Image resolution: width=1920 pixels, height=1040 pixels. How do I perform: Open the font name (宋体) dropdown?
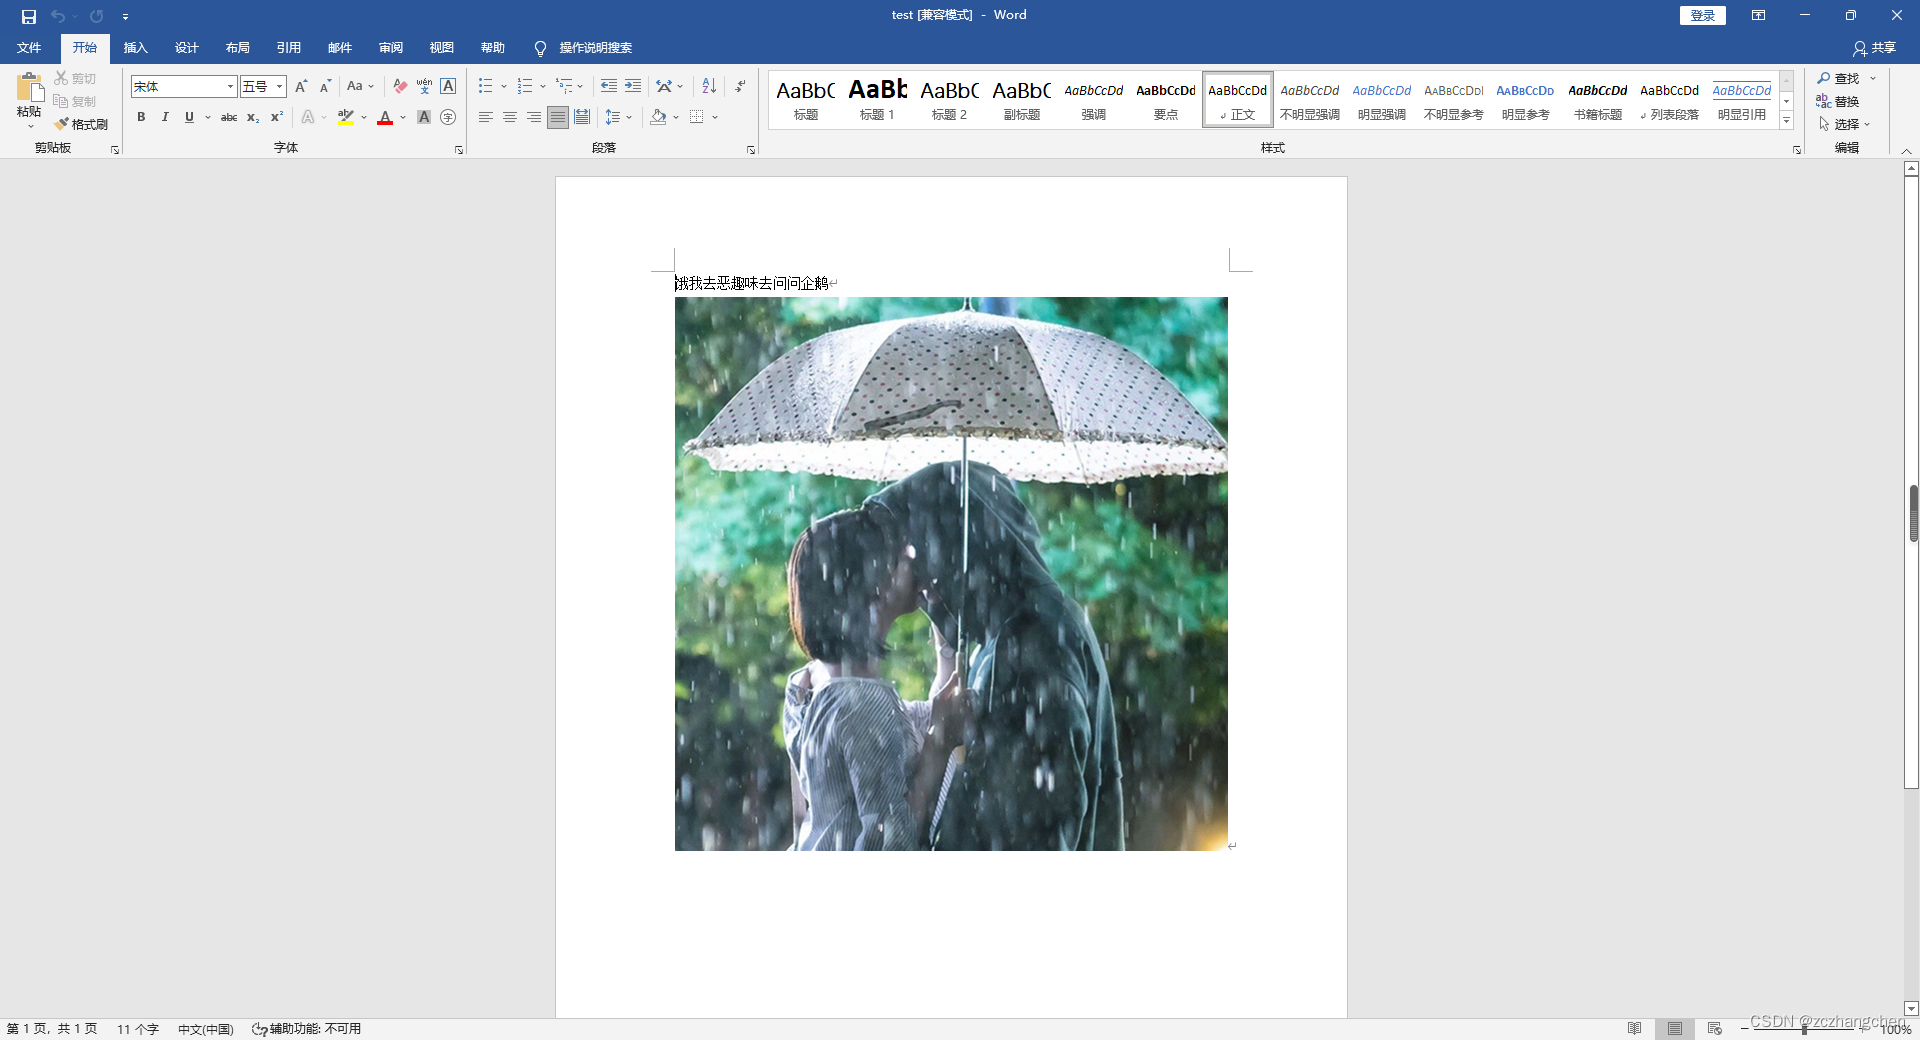[230, 87]
